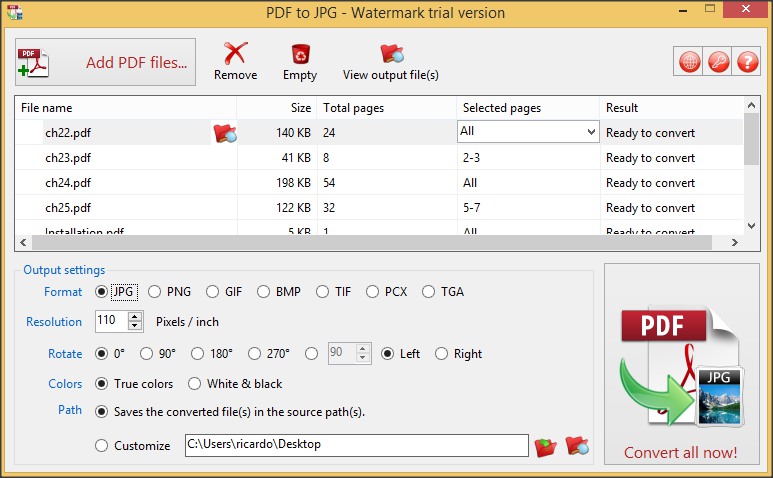The width and height of the screenshot is (773, 478).
Task: Select Left rotation direction
Action: coord(387,354)
